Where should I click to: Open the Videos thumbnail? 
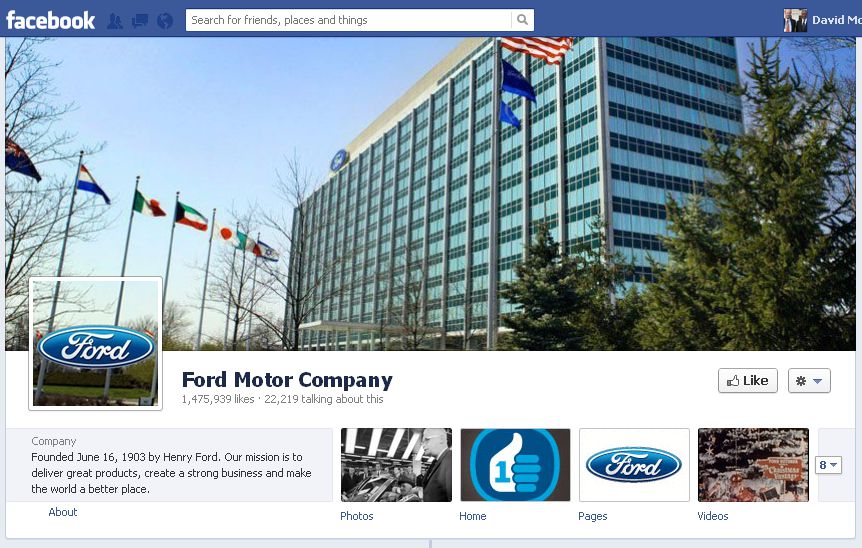(x=753, y=465)
